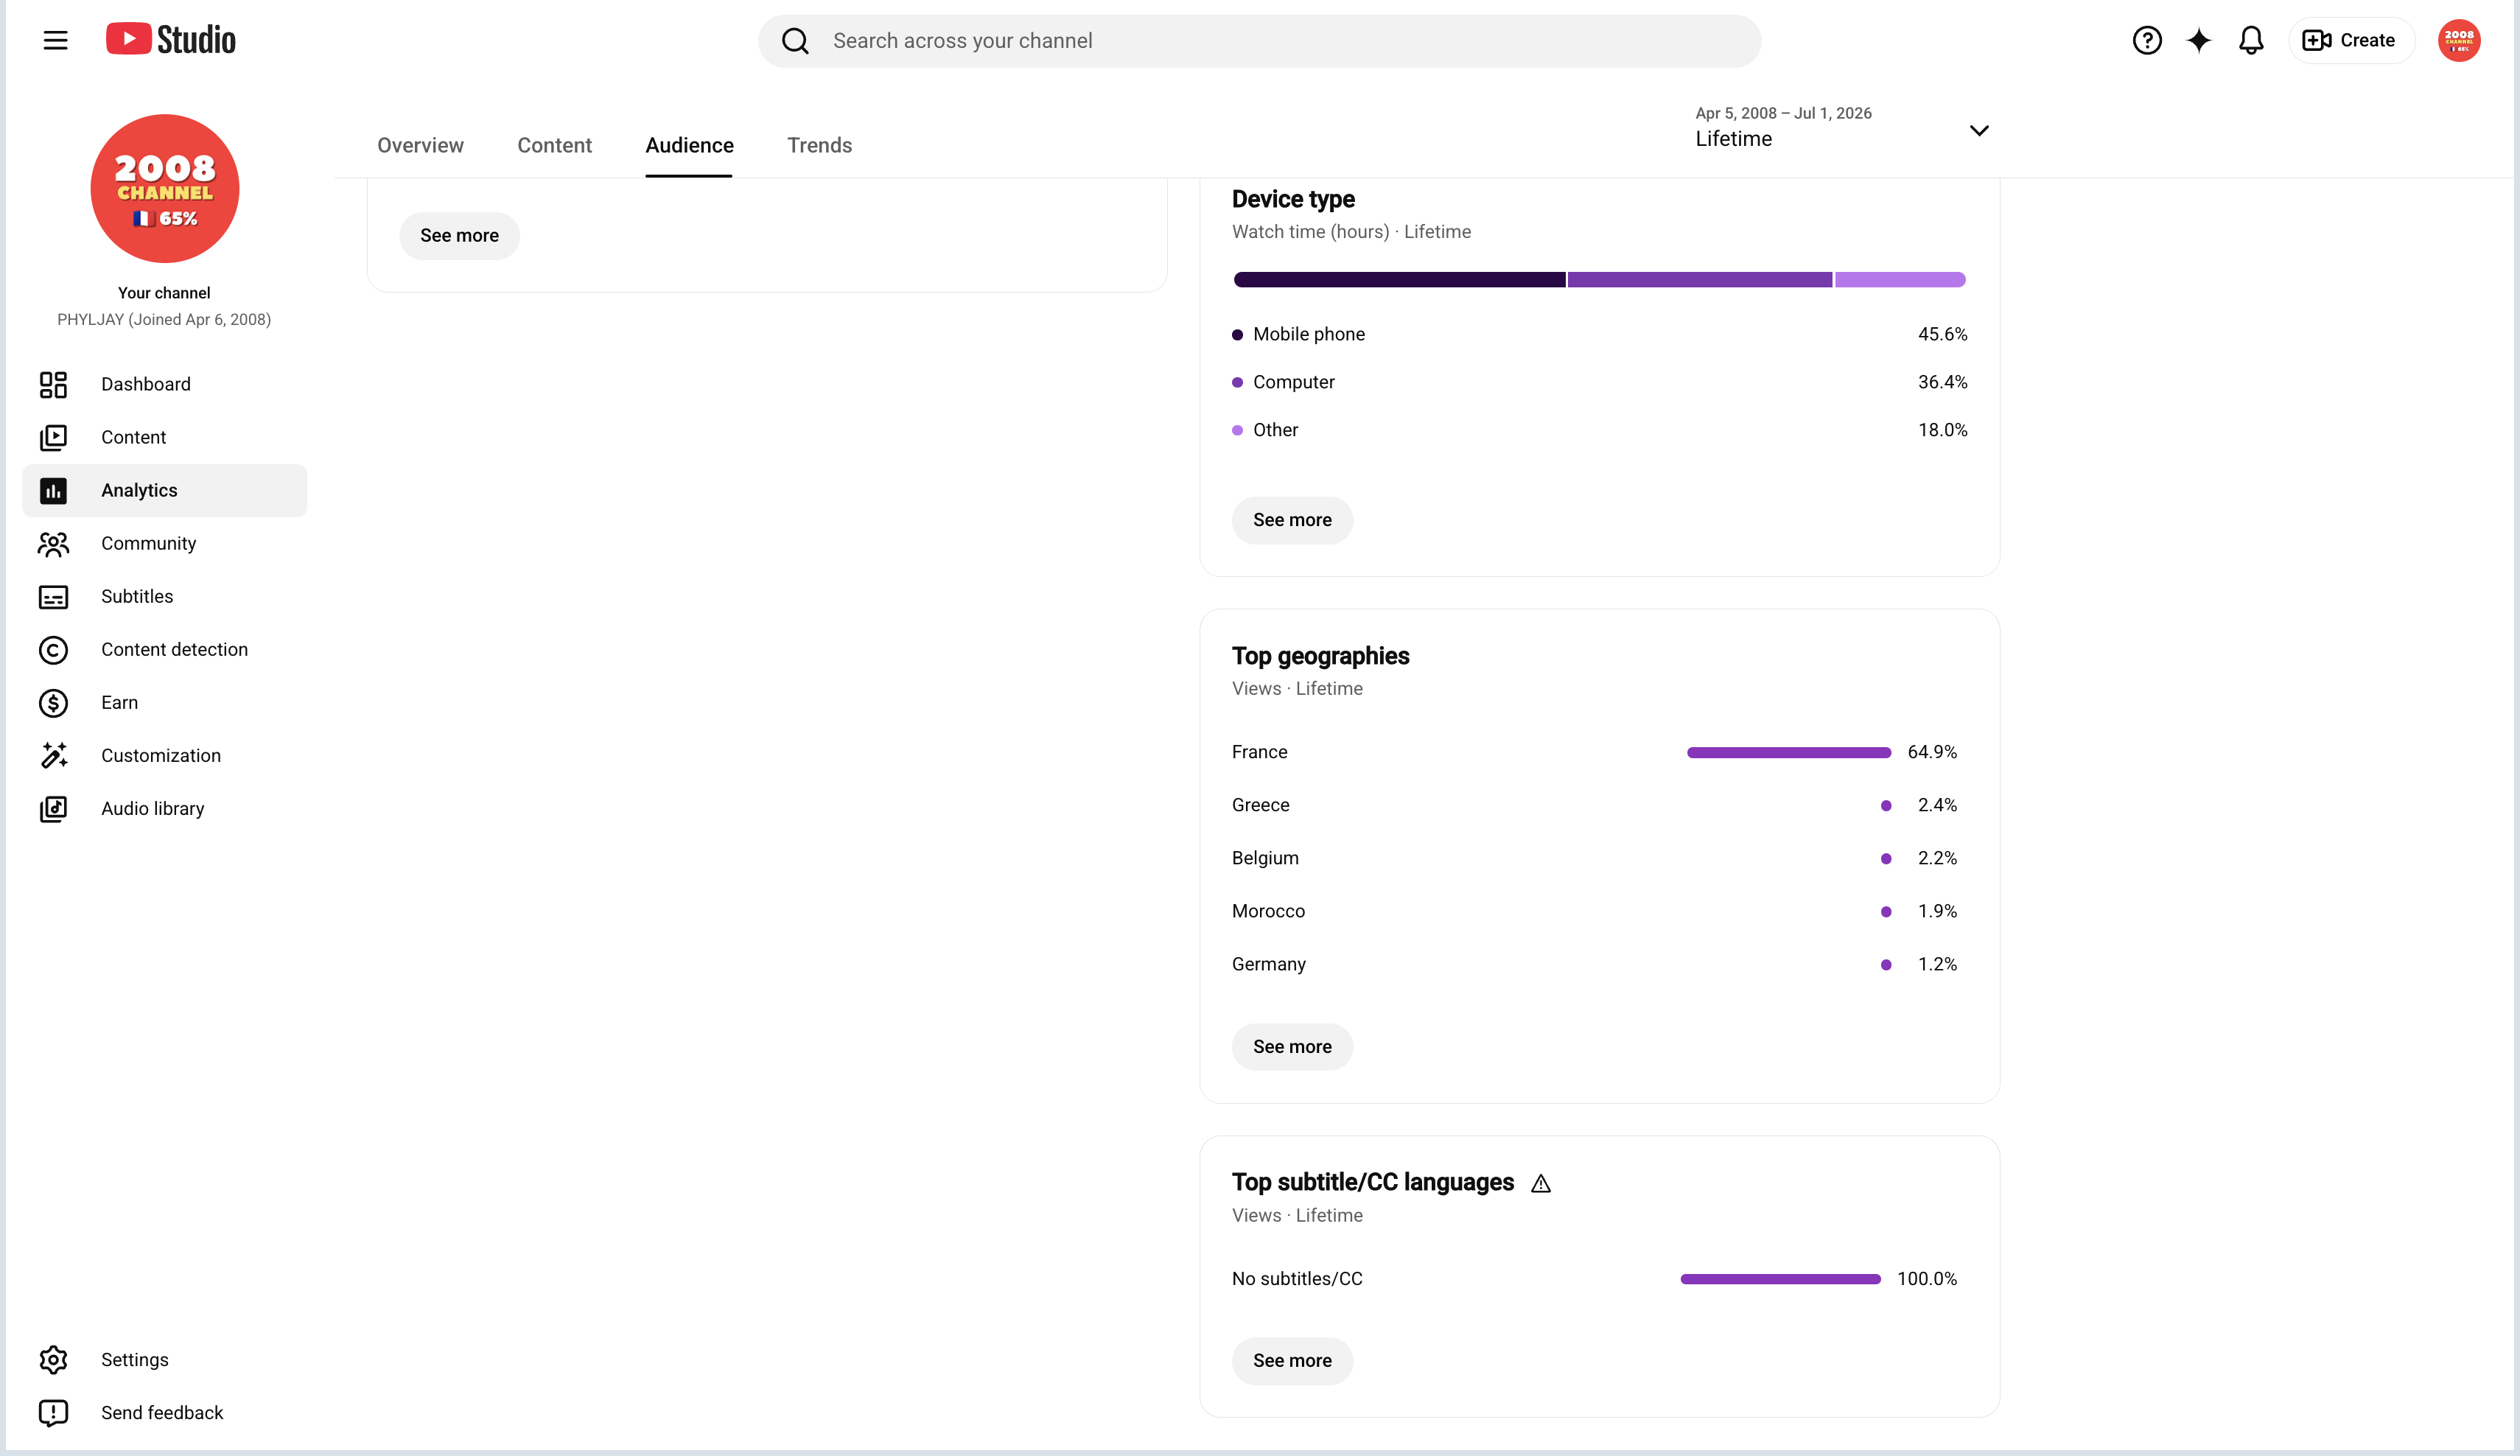Click the PHYLJAY channel name text
The width and height of the screenshot is (2520, 1456).
pyautogui.click(x=164, y=320)
